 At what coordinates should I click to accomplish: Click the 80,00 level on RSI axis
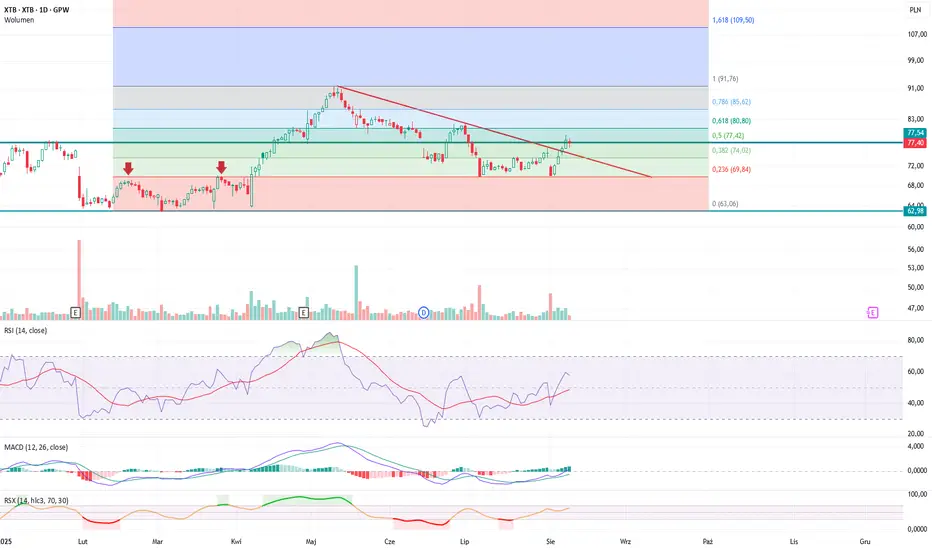[x=916, y=341]
